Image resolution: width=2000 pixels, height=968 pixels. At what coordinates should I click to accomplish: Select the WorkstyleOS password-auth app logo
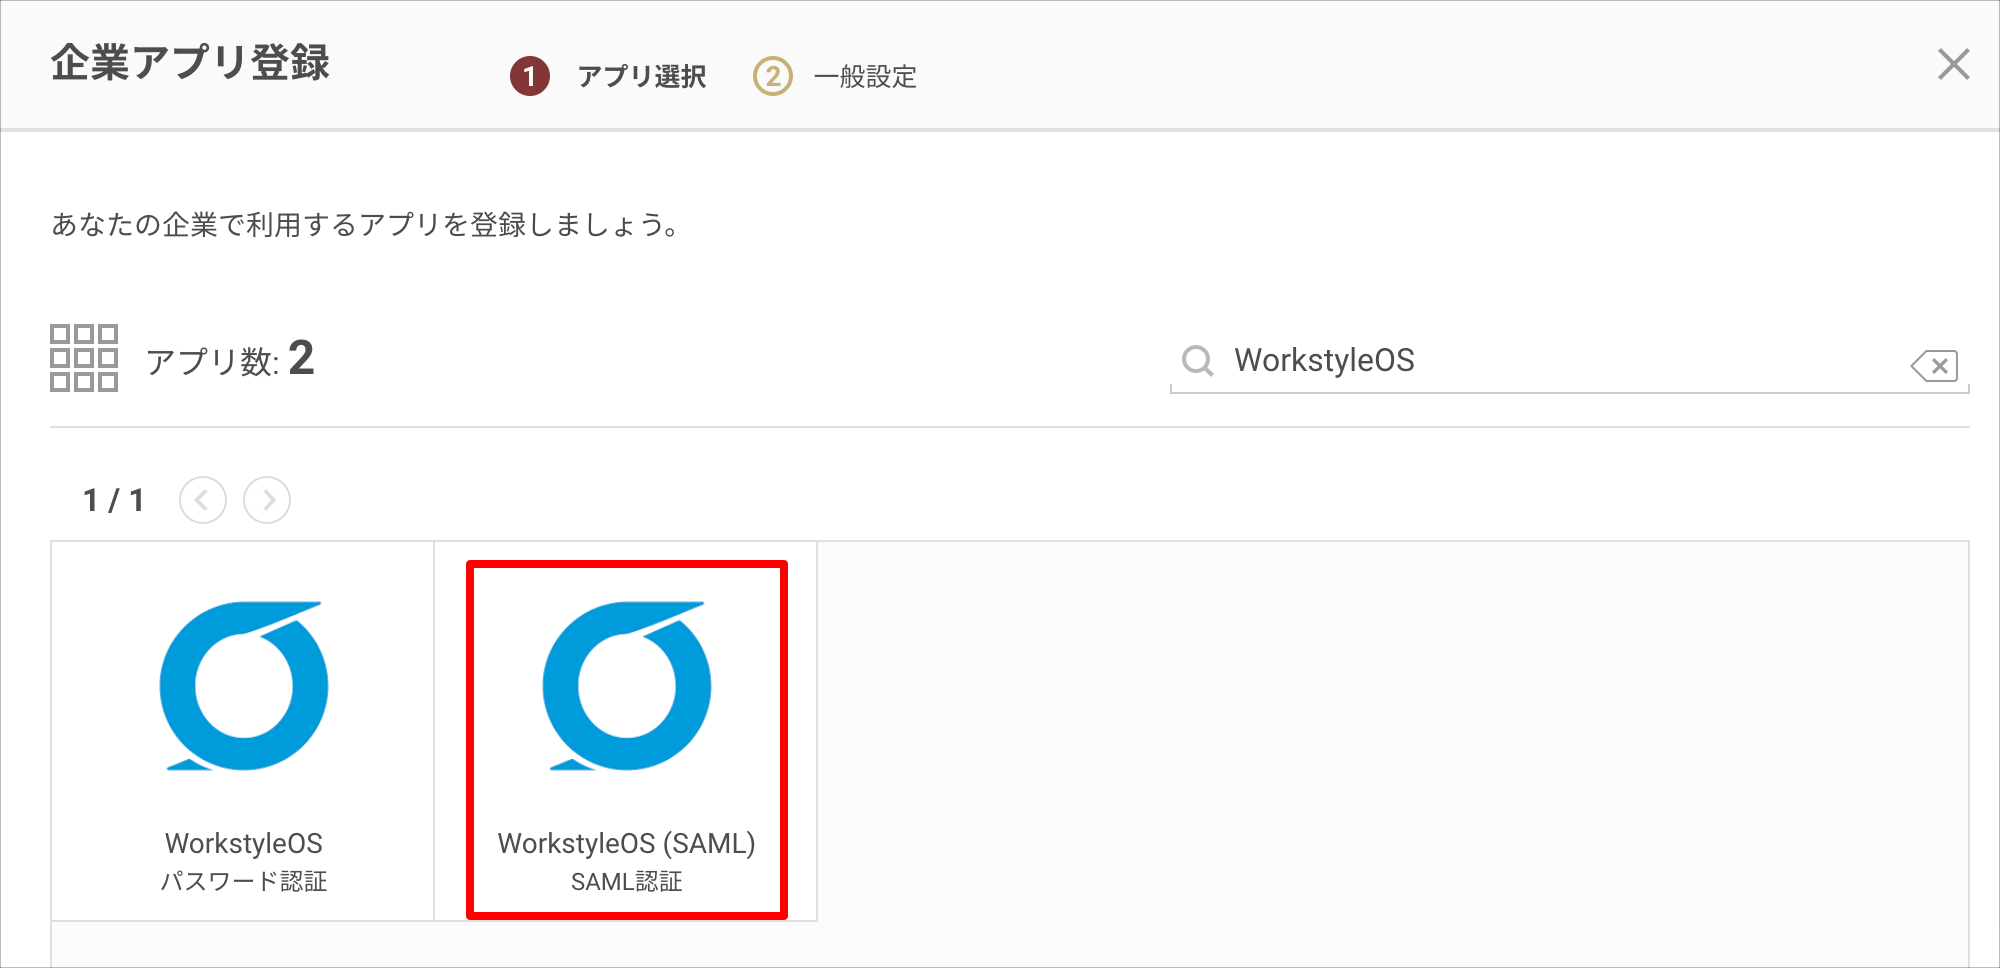coord(244,686)
